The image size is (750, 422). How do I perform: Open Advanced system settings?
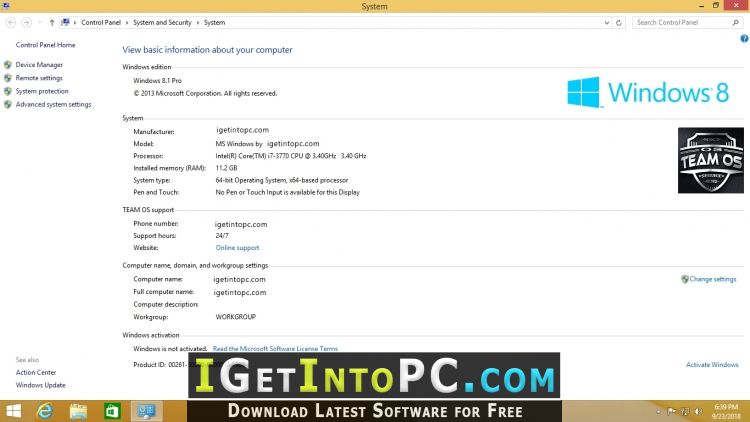[53, 104]
